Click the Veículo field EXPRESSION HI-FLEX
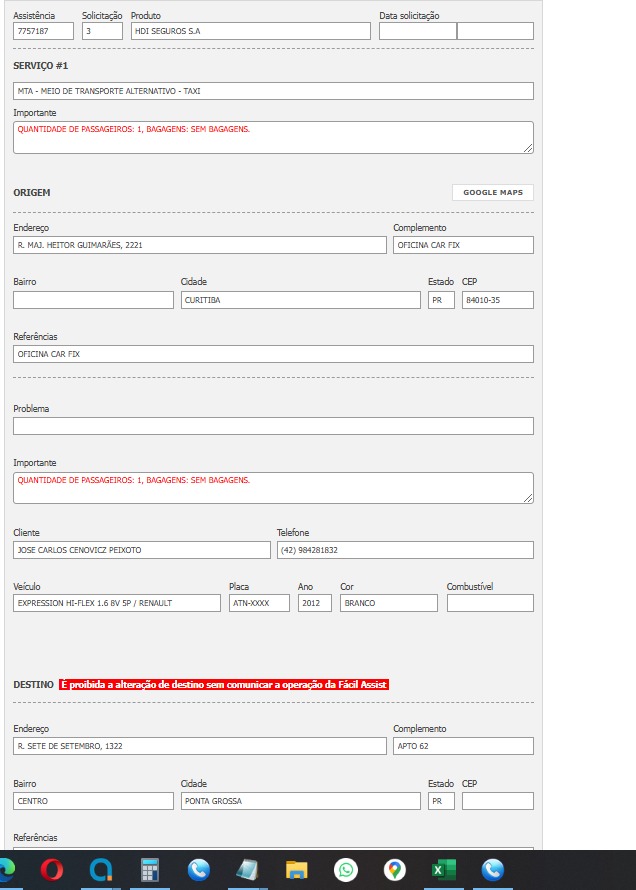The width and height of the screenshot is (636, 890). 116,603
